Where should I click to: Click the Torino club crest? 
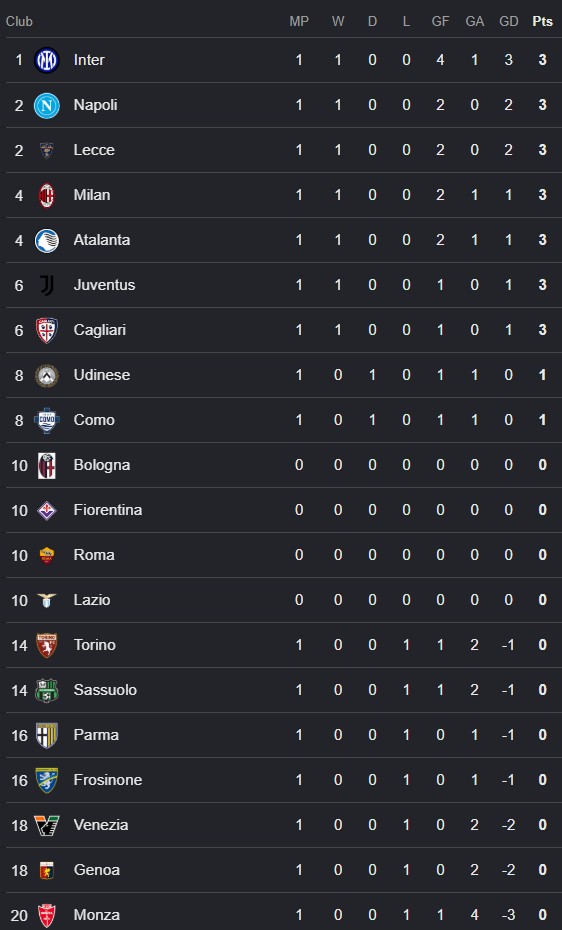[x=46, y=645]
